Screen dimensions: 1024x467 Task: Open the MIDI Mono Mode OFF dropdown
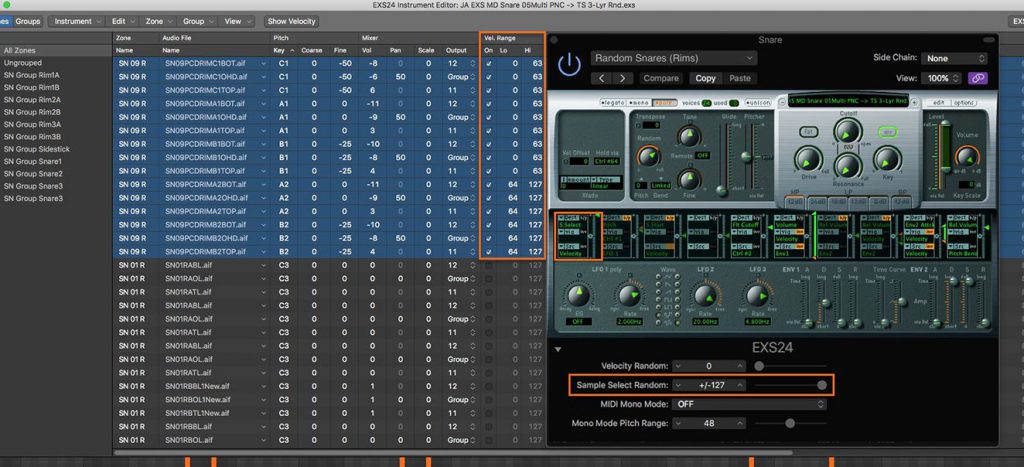coord(750,404)
